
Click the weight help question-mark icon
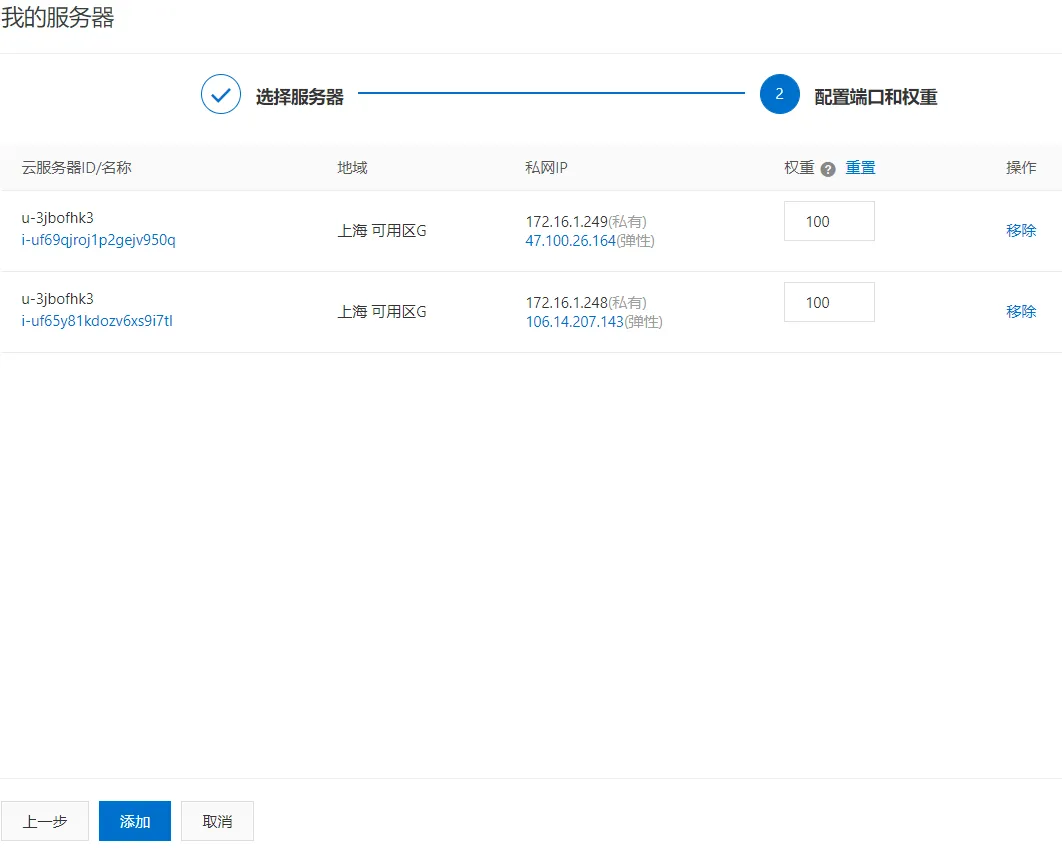coord(828,169)
